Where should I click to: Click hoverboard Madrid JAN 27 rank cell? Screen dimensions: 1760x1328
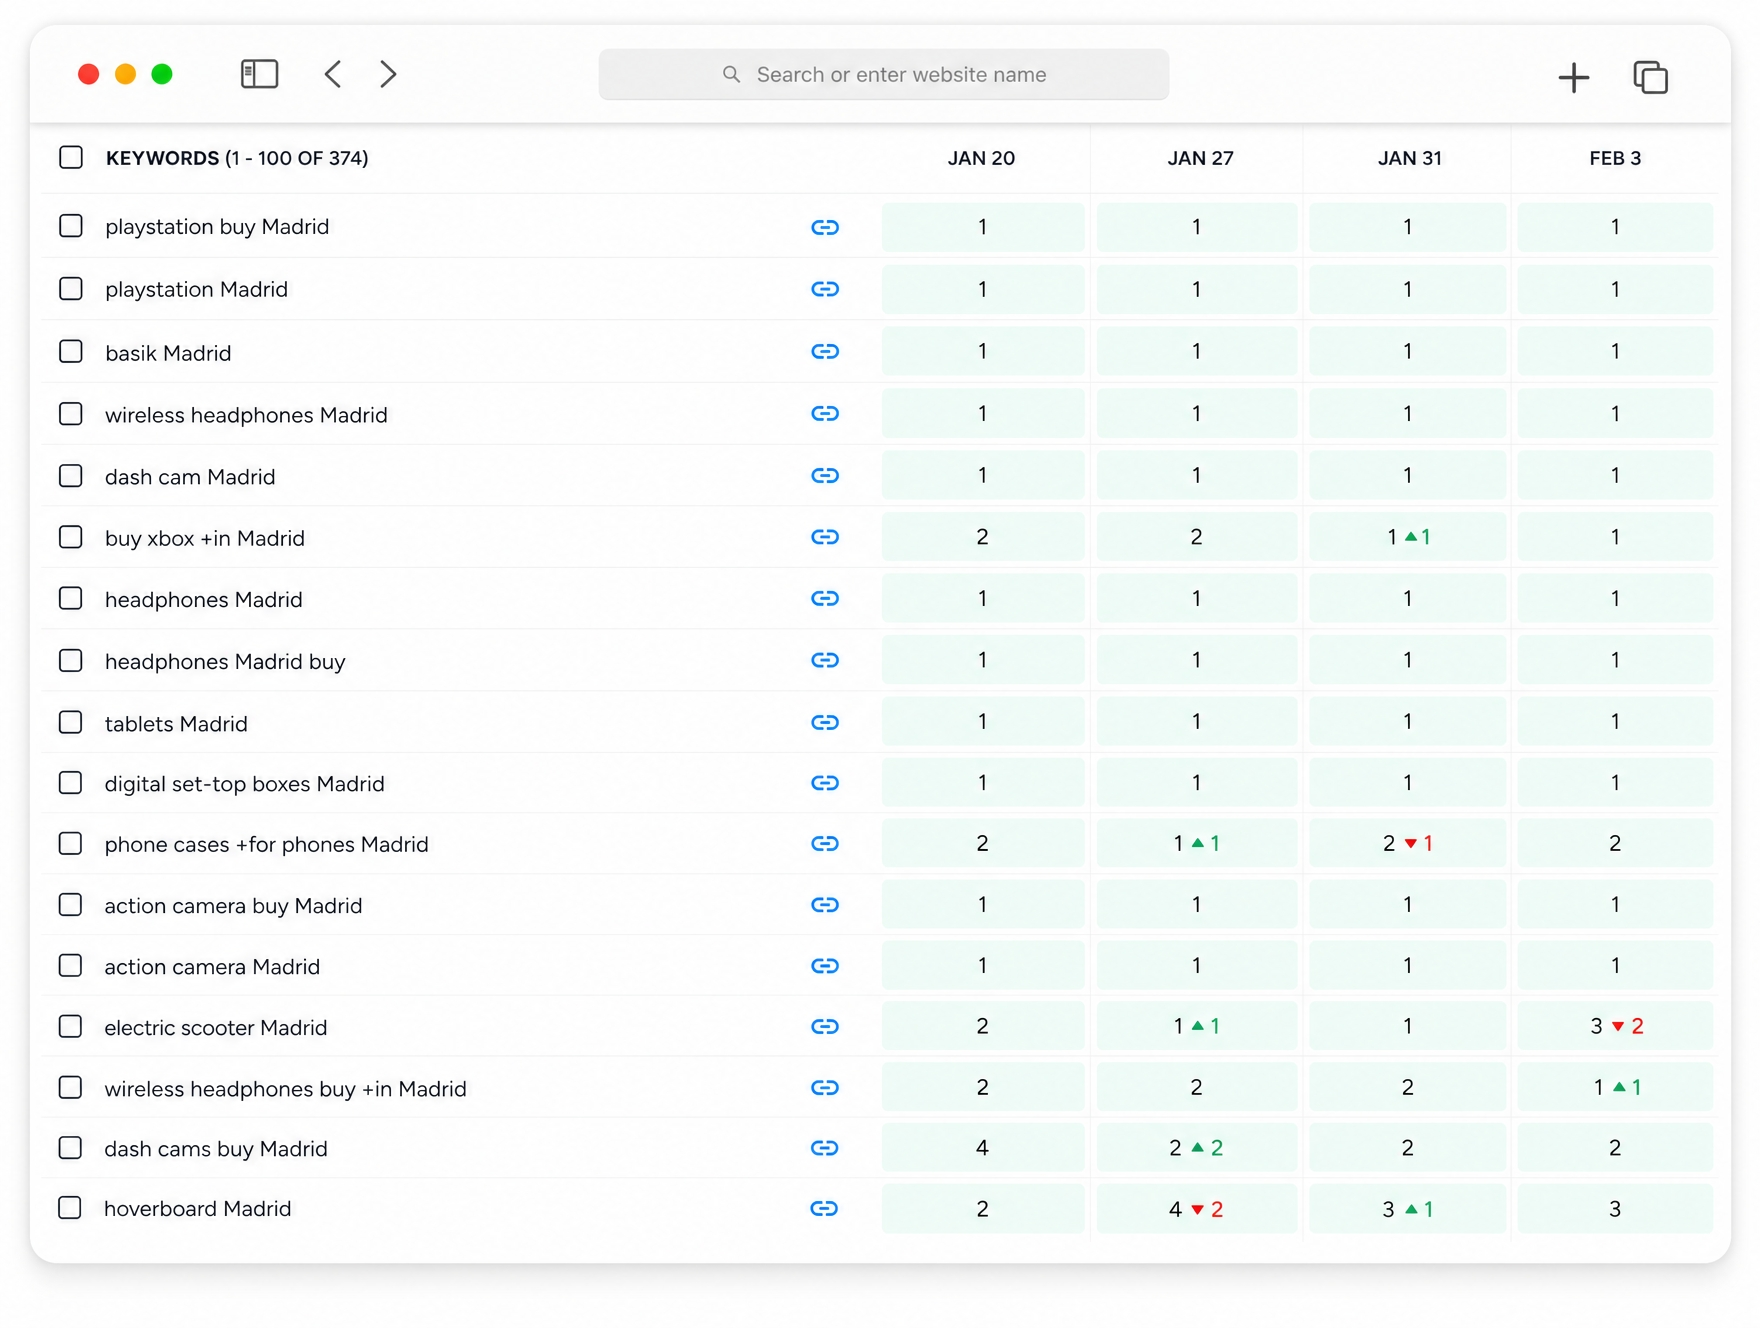1197,1209
